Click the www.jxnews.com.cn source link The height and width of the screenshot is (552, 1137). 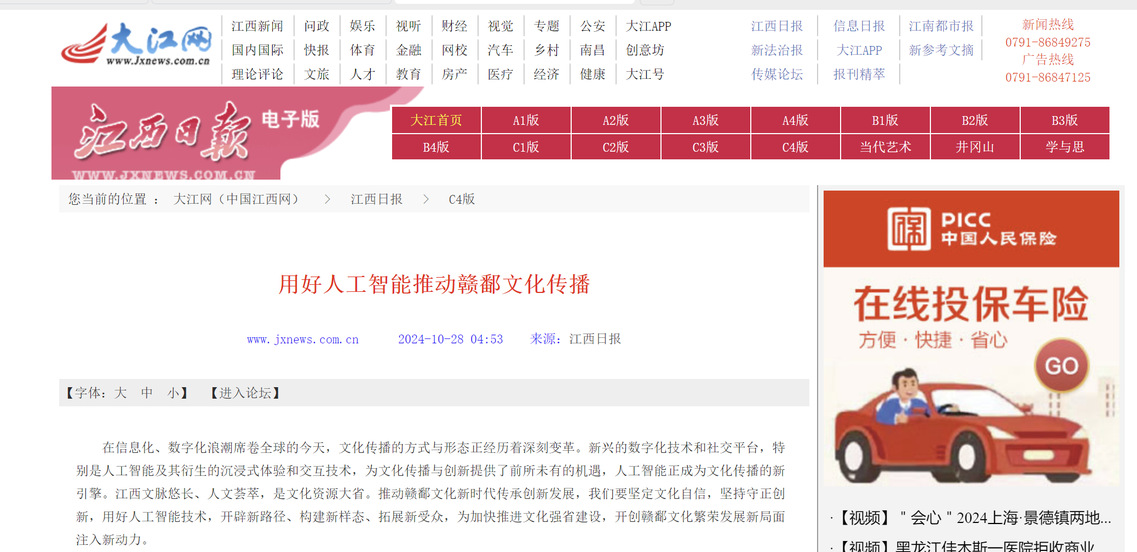pos(302,339)
